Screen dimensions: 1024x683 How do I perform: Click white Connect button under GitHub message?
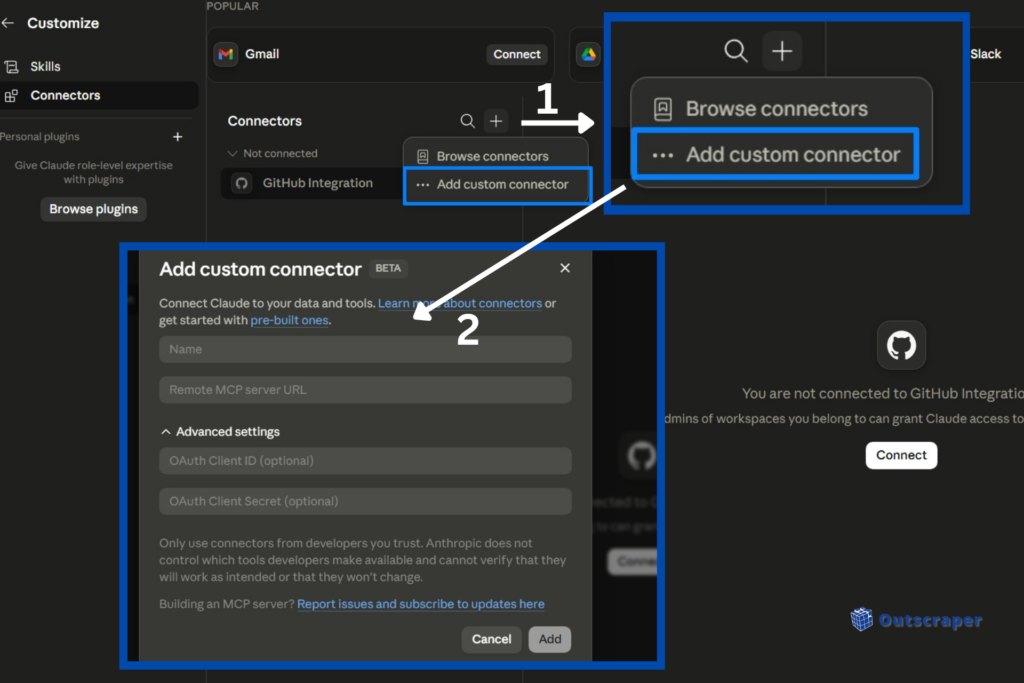[x=901, y=455]
